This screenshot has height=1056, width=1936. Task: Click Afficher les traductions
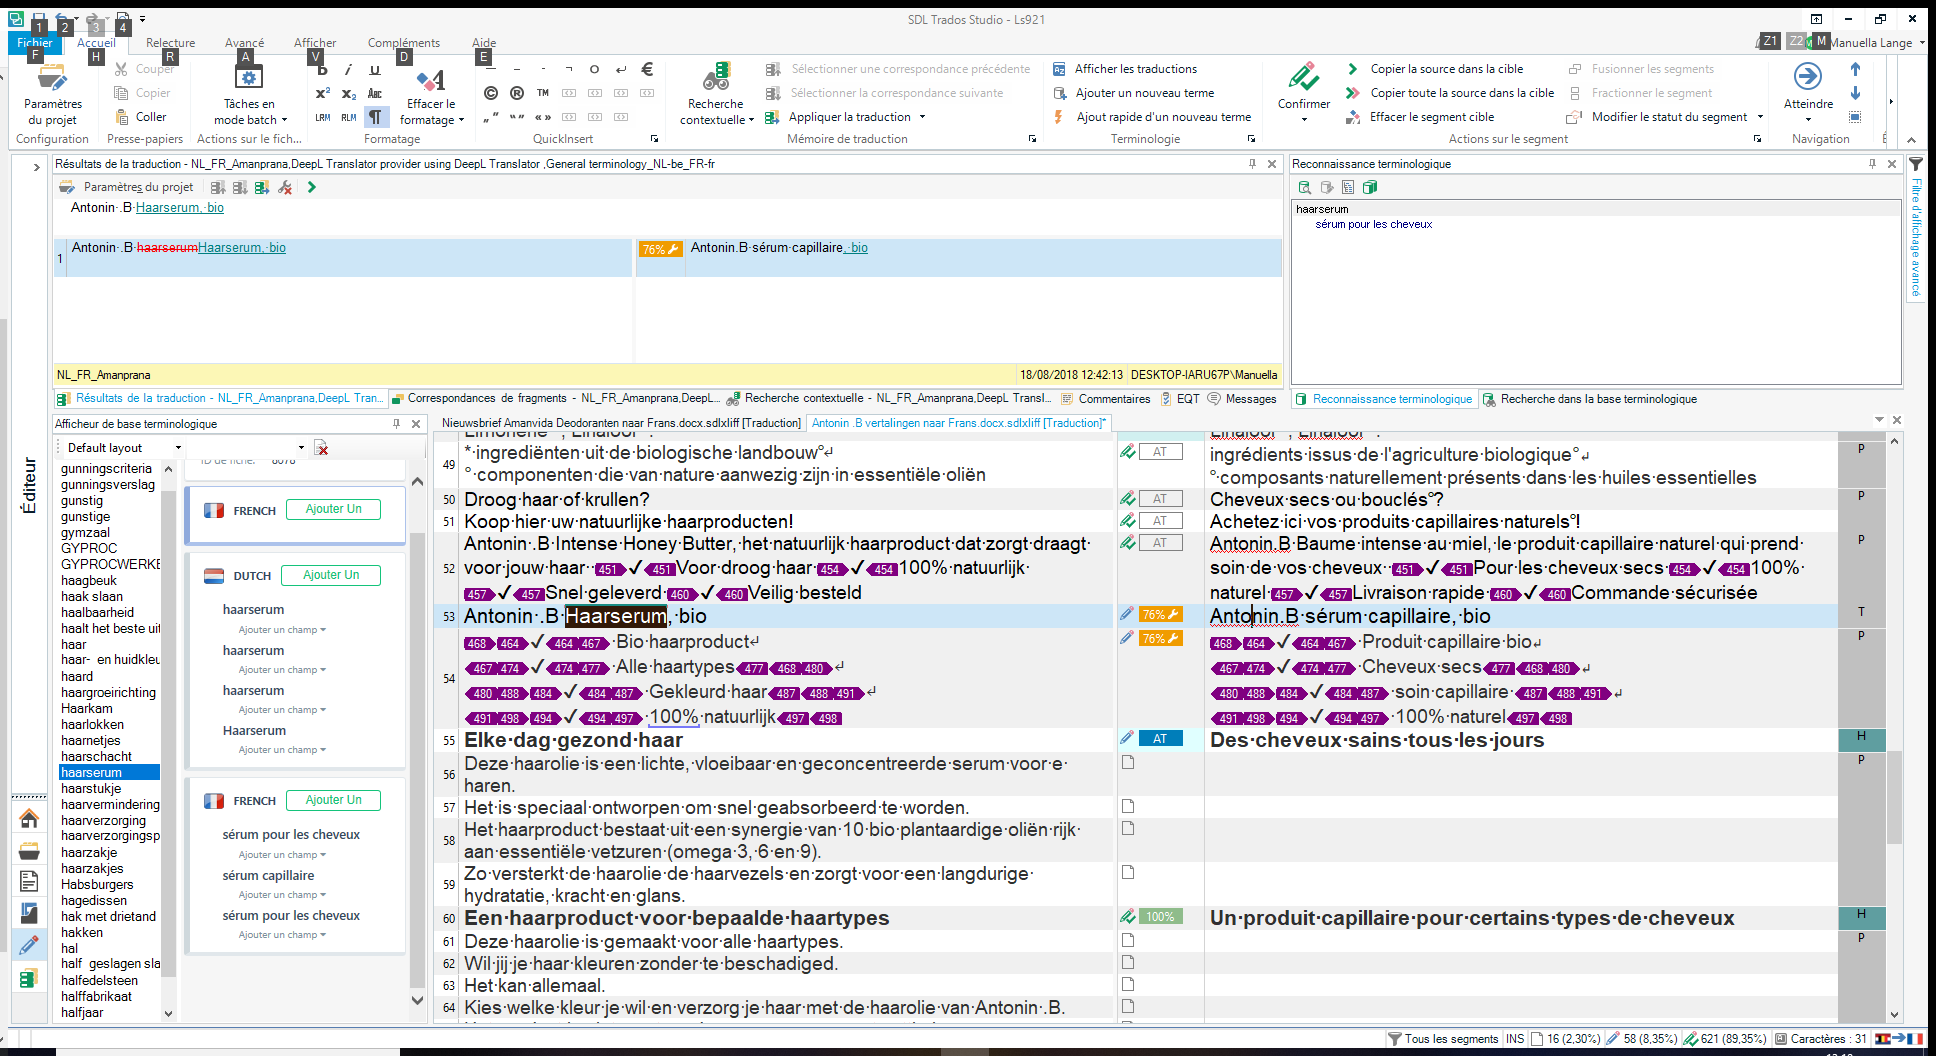click(1125, 69)
